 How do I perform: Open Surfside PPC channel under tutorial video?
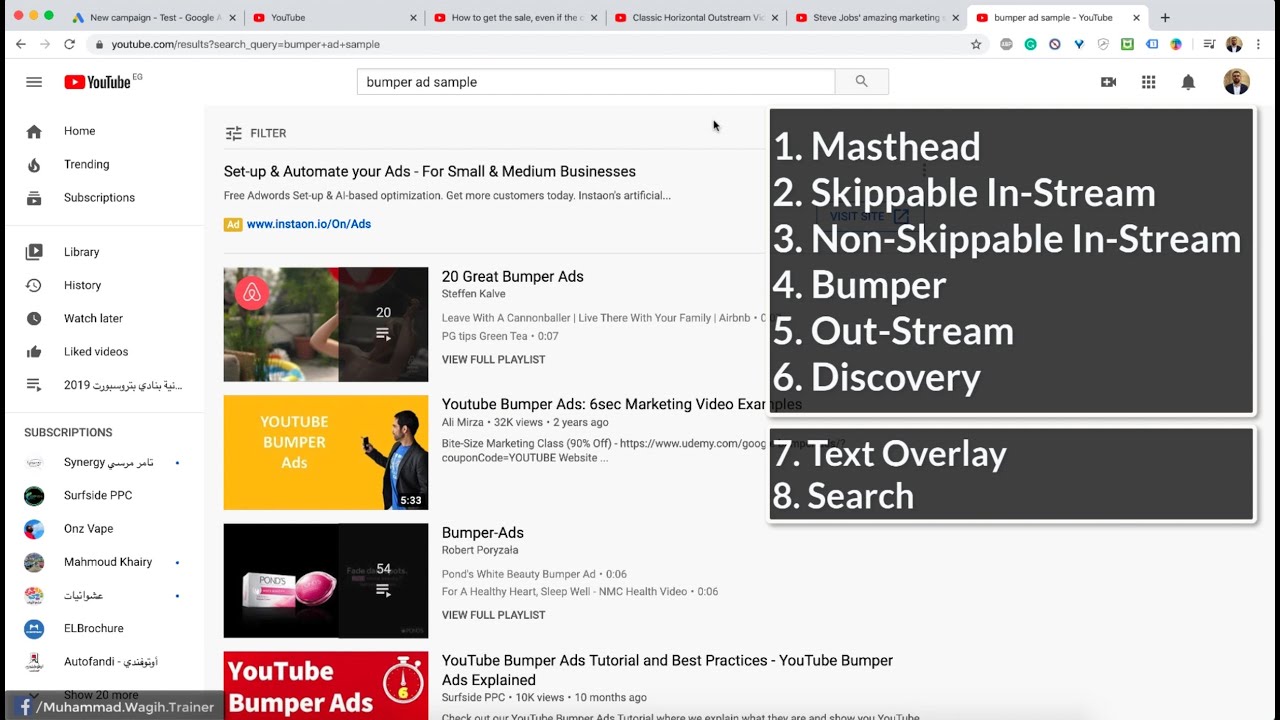(x=474, y=697)
